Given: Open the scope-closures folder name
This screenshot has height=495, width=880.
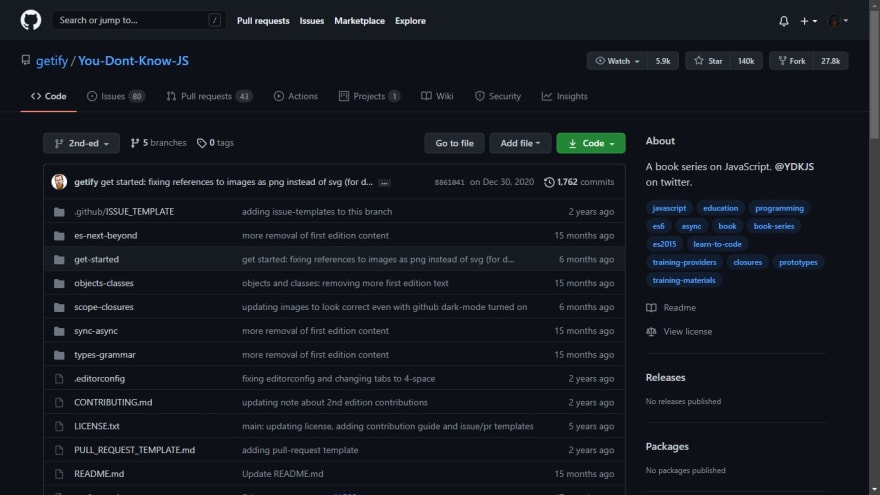Looking at the screenshot, I should 104,307.
